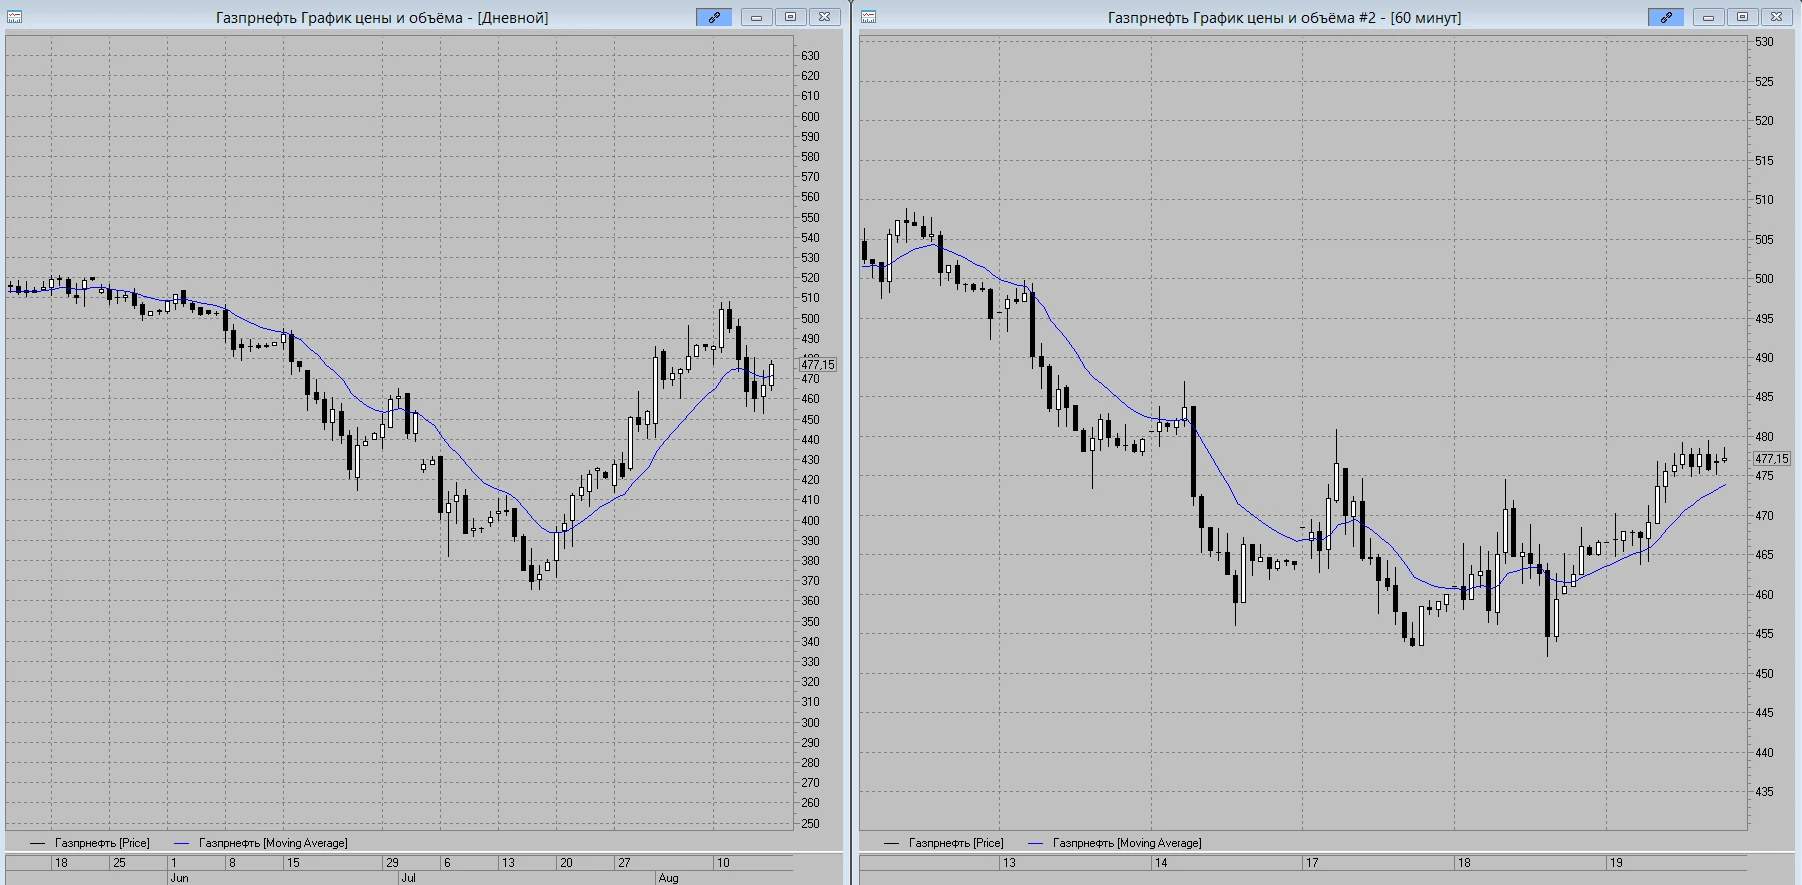The image size is (1802, 885).
Task: Minimize the daily Газпрнефть chart window
Action: 756,17
